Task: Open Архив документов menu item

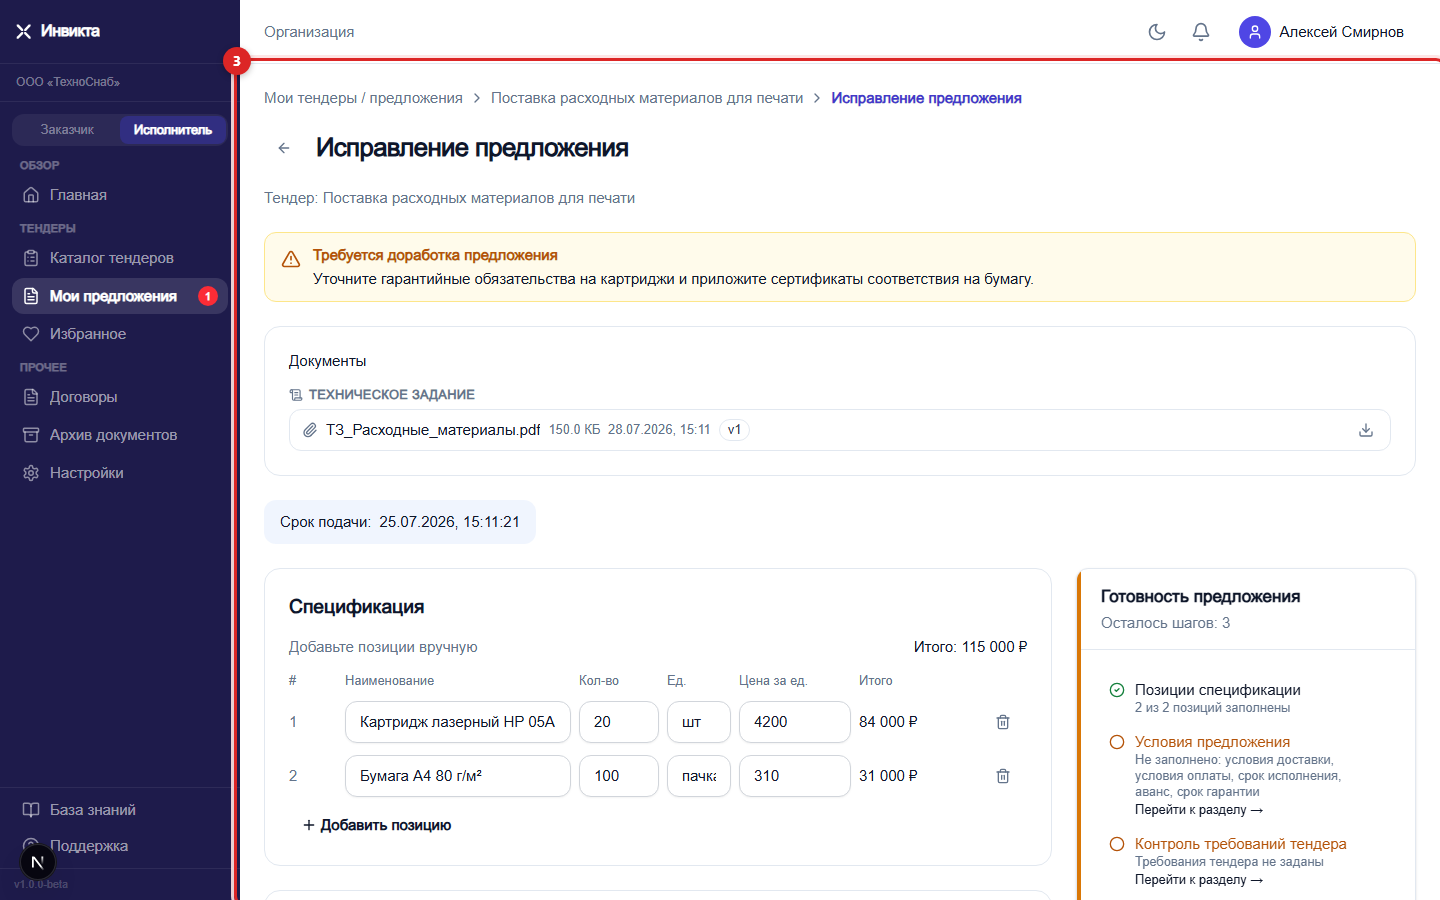Action: tap(120, 435)
